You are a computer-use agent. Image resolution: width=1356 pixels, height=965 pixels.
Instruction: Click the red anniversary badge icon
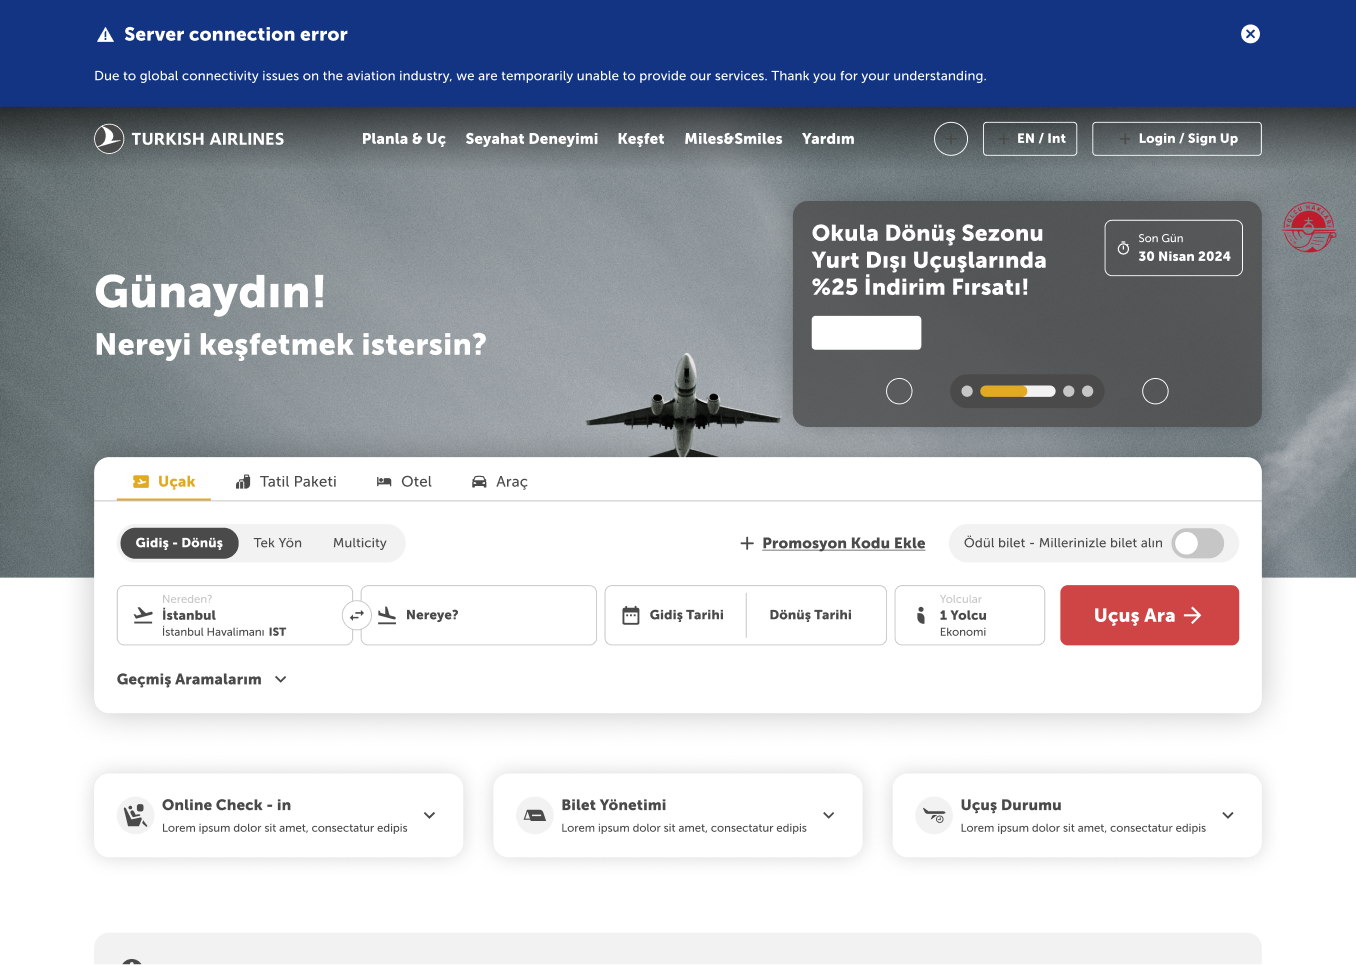(x=1309, y=228)
